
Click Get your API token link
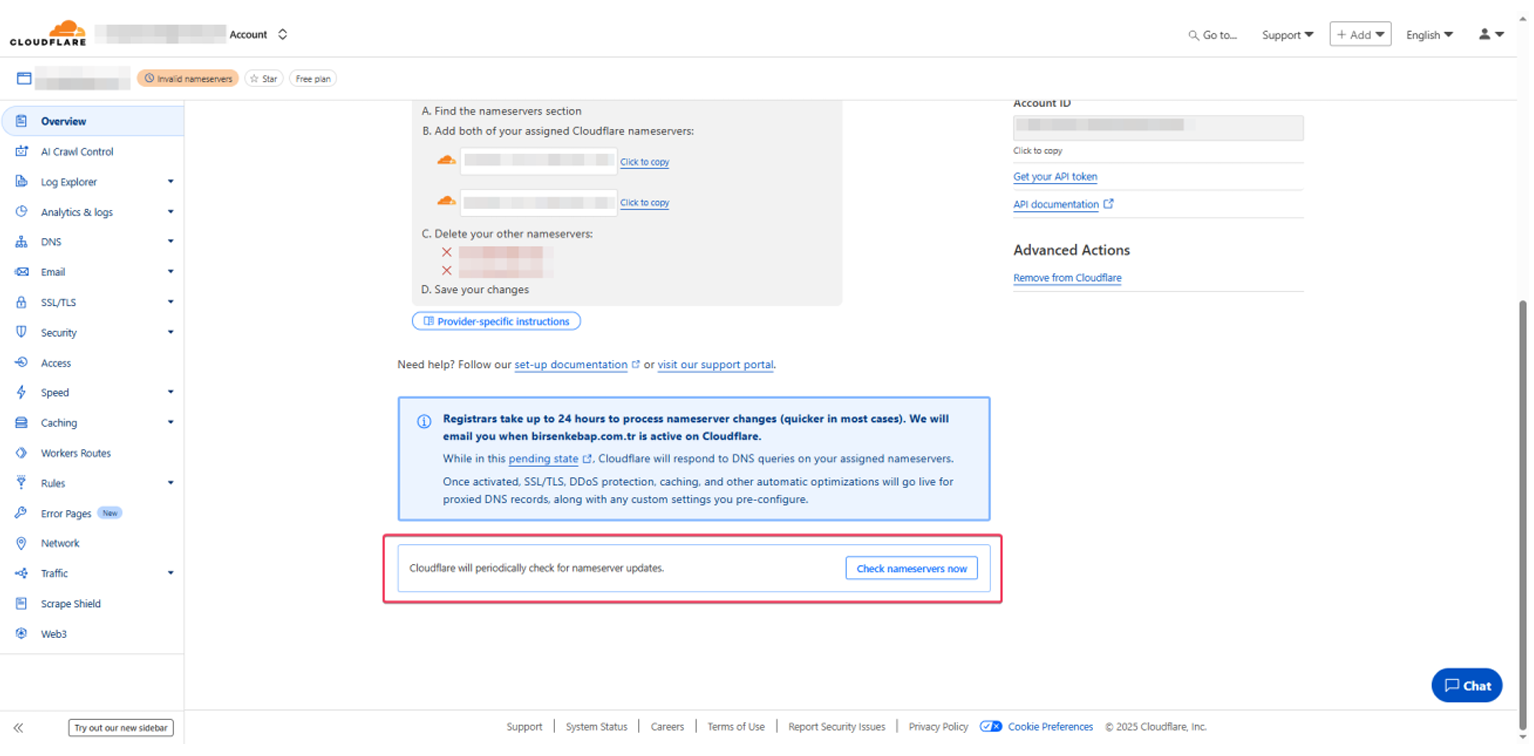1055,177
